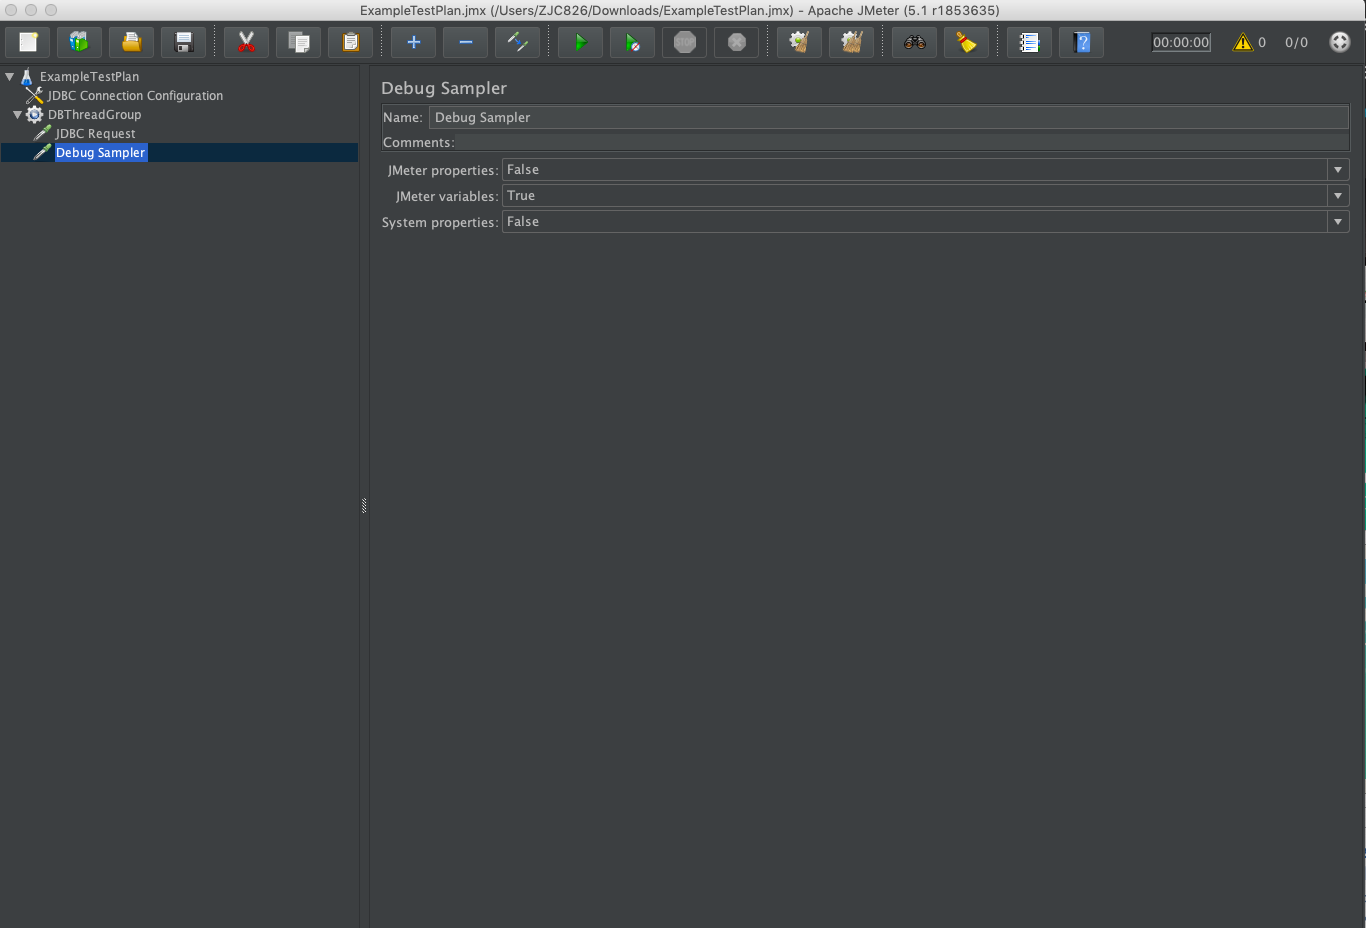The height and width of the screenshot is (928, 1366).
Task: Click the warning triangle log indicator
Action: pos(1243,42)
